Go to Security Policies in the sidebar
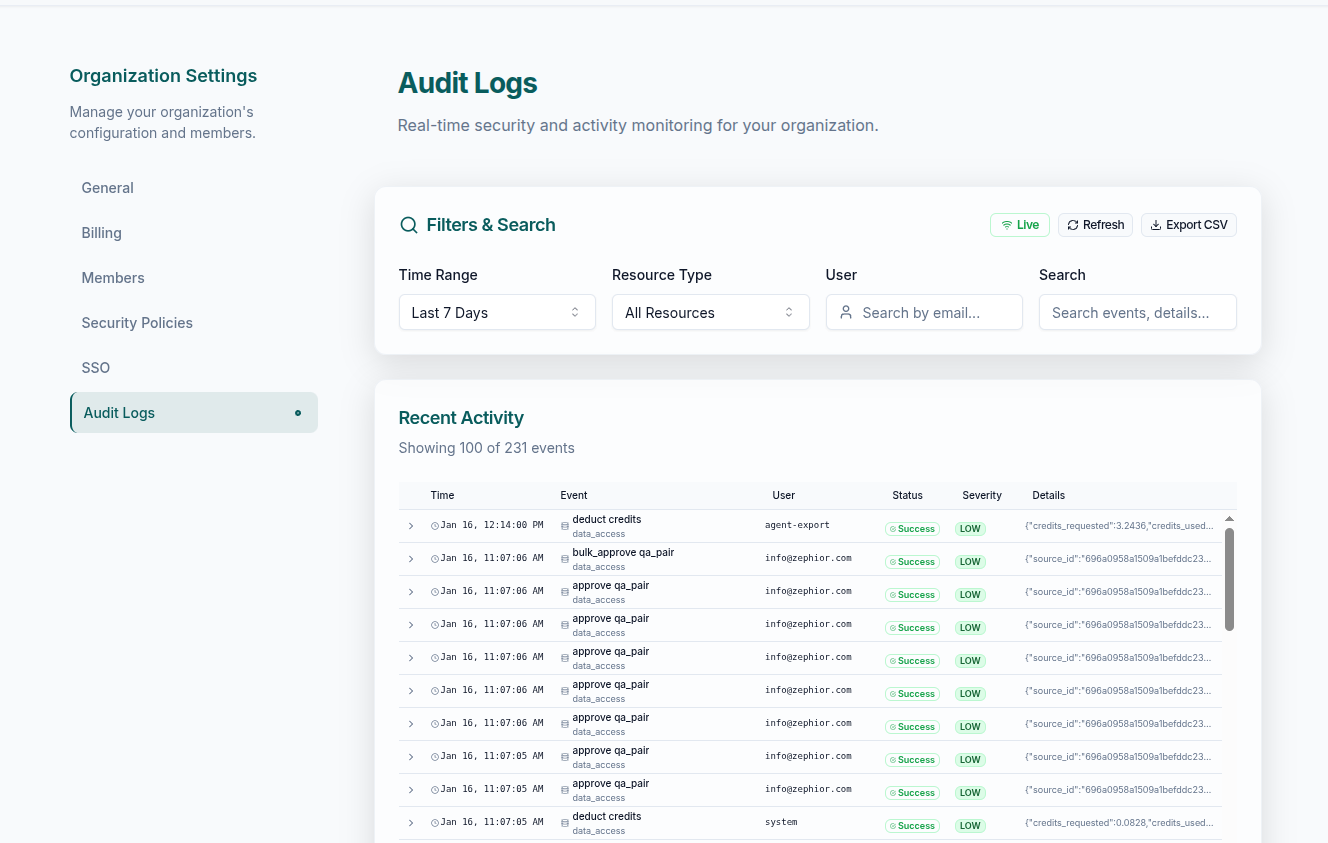 (x=137, y=323)
